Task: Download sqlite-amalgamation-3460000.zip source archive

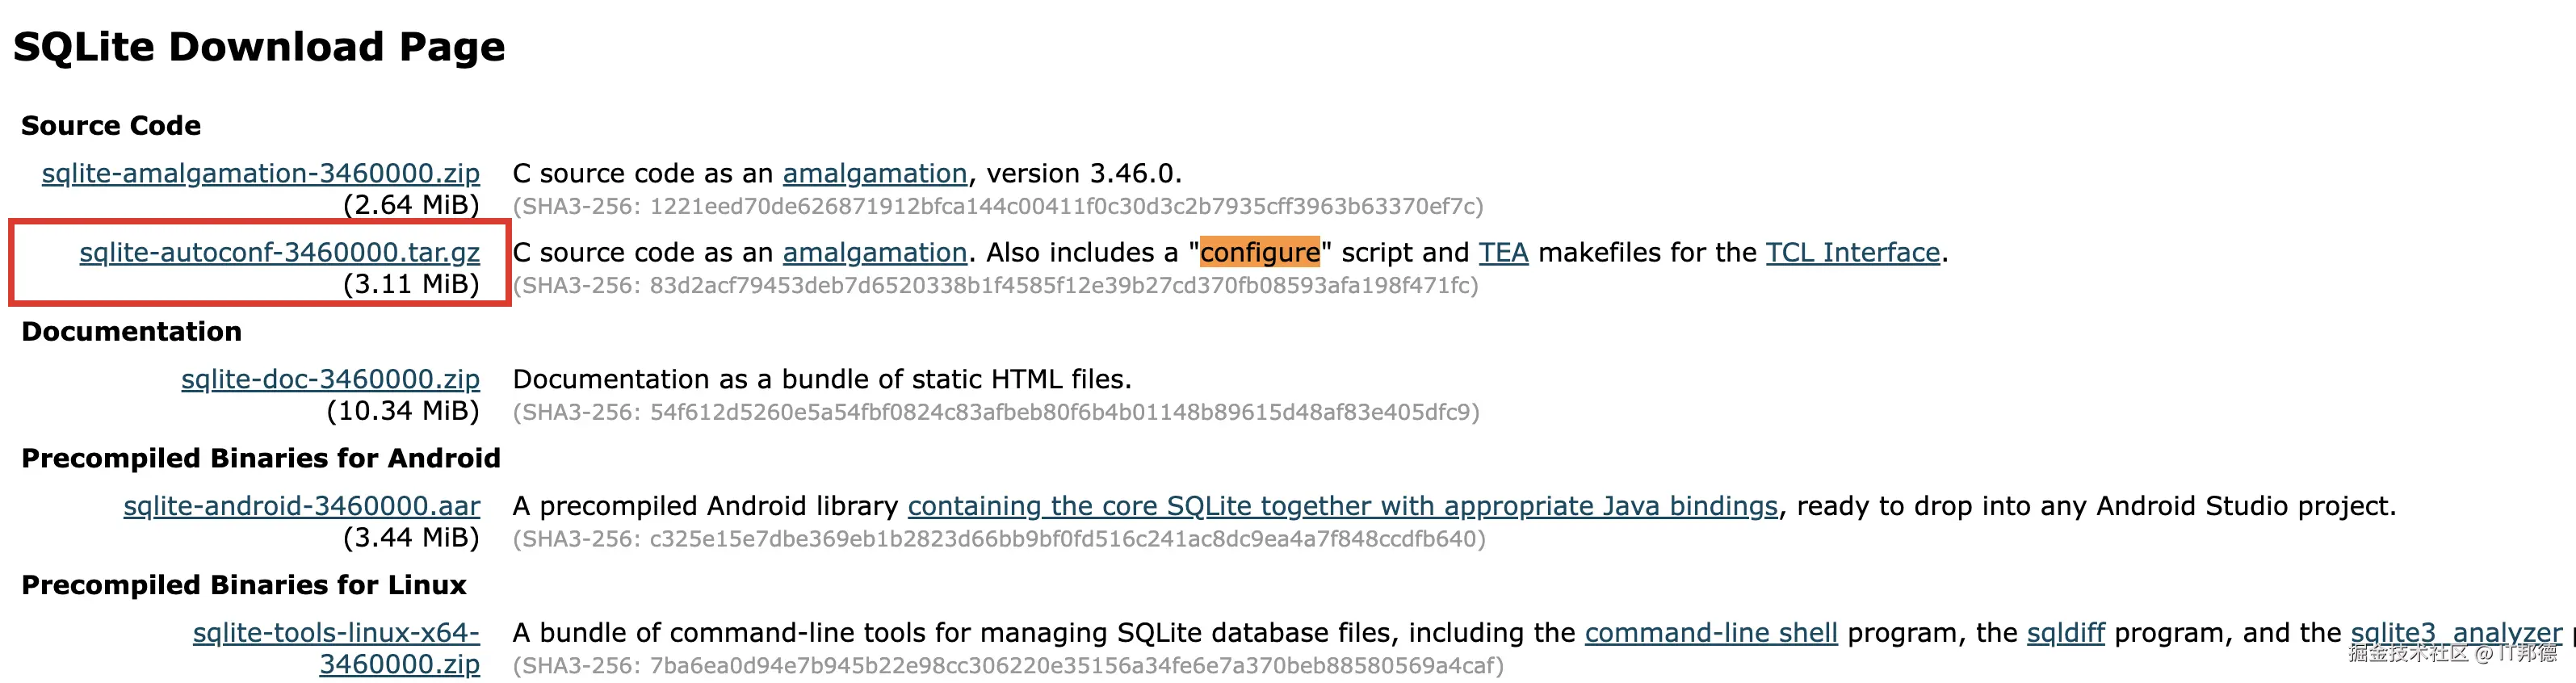Action: coord(260,174)
